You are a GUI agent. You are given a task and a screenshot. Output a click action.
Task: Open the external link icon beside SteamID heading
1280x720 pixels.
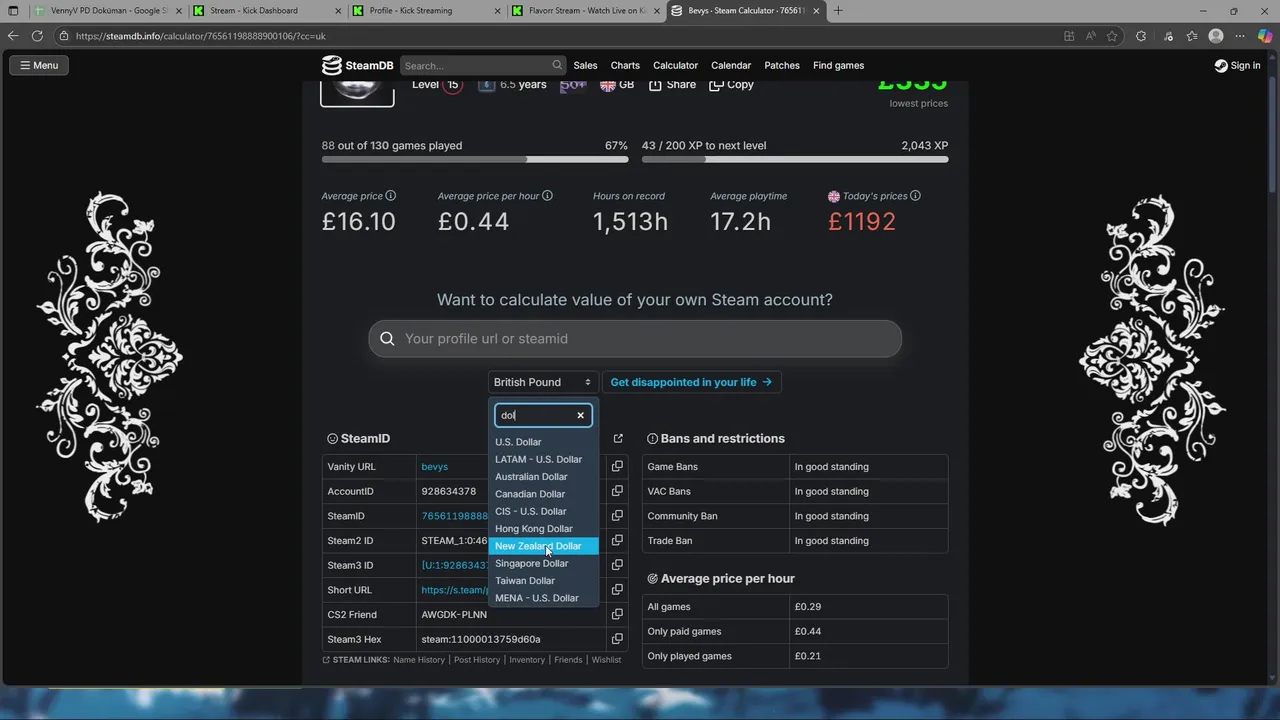618,439
